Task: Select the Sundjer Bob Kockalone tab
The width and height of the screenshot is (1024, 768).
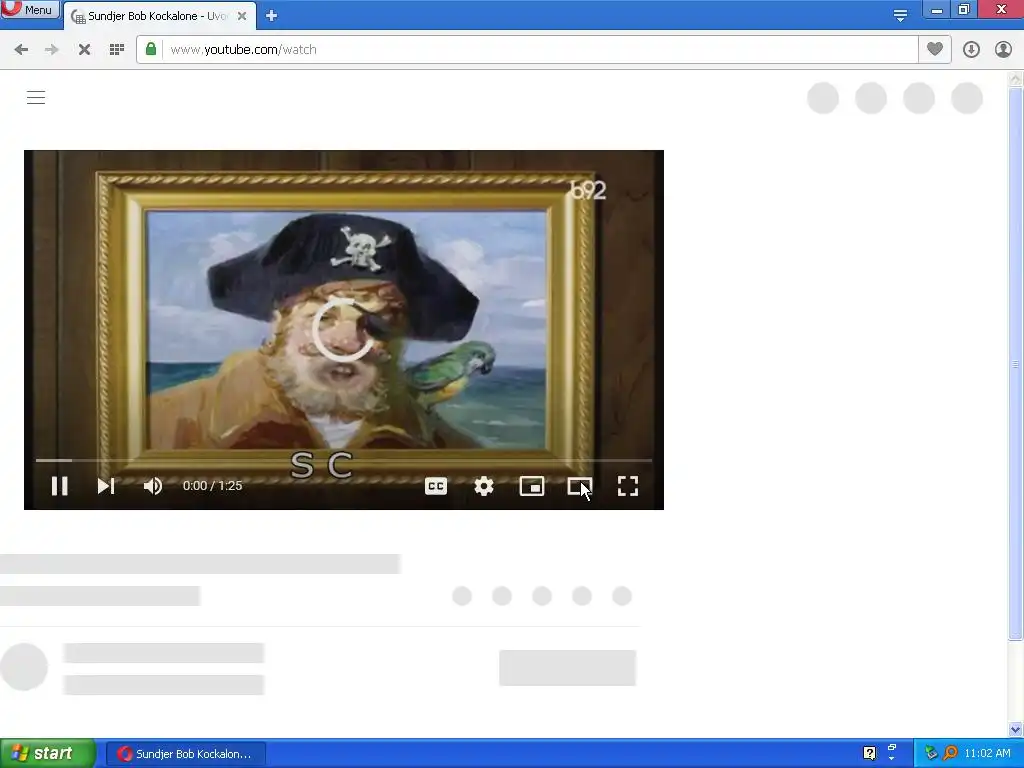Action: click(x=157, y=16)
